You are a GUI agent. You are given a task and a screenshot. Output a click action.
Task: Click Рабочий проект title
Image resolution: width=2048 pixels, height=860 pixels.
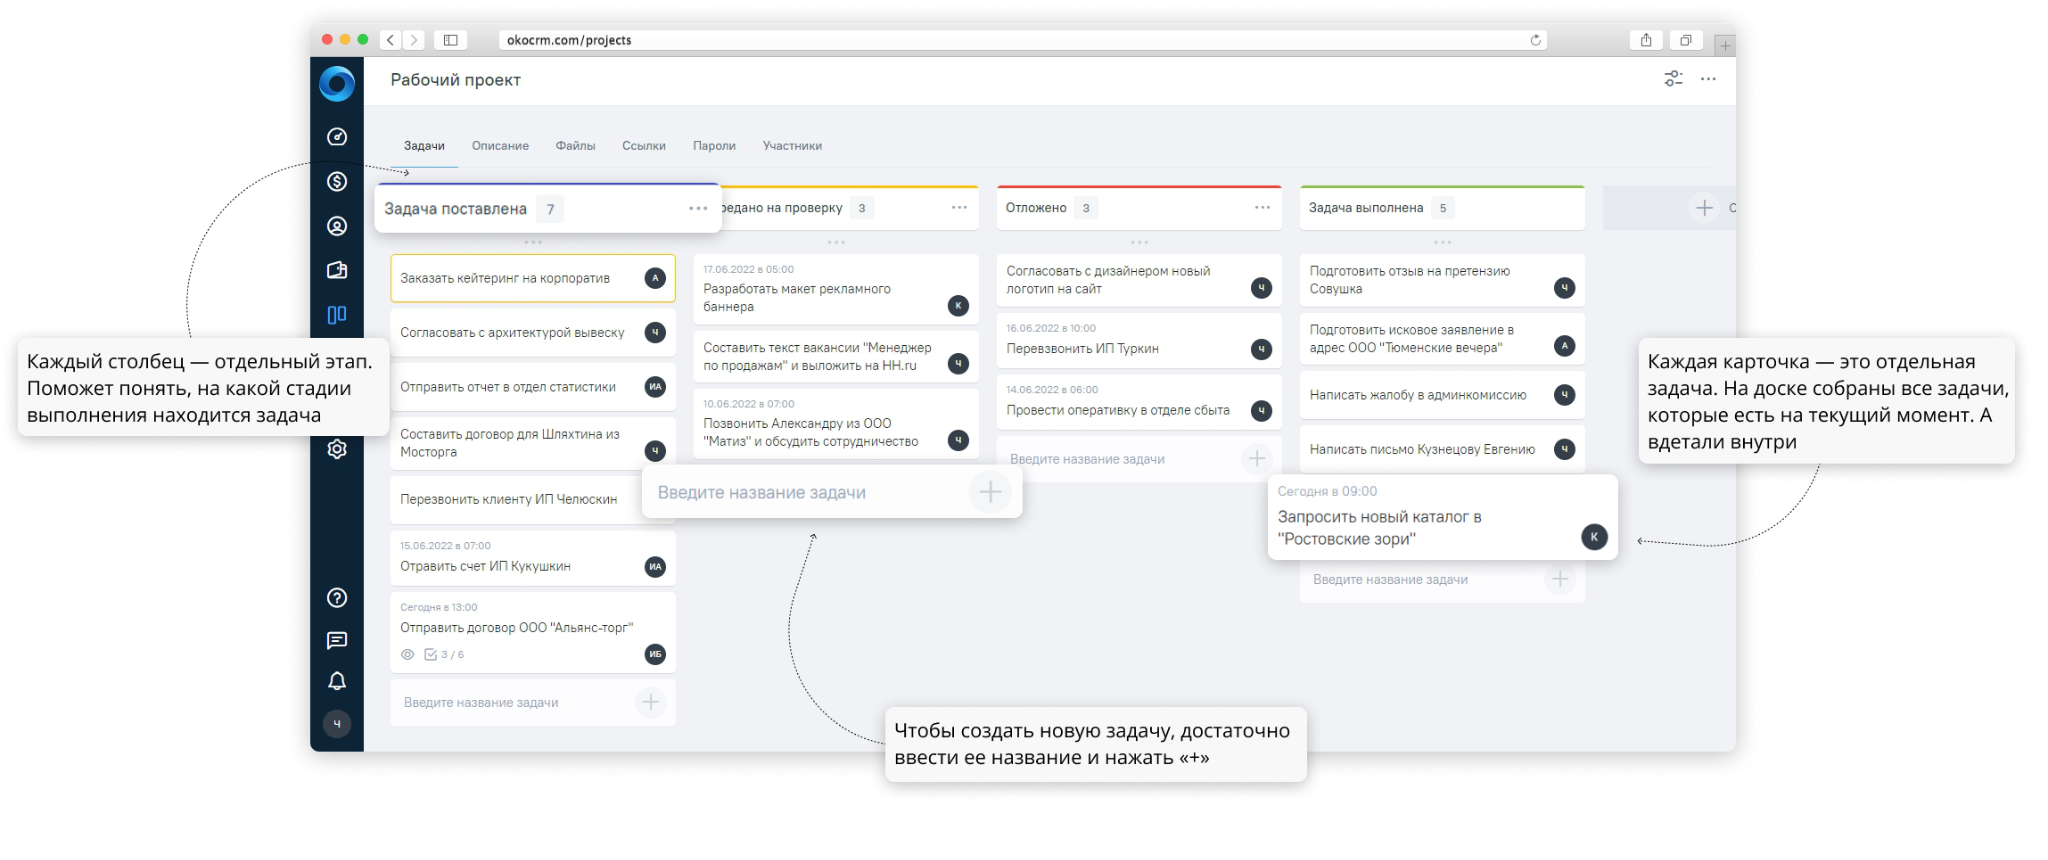pos(455,80)
